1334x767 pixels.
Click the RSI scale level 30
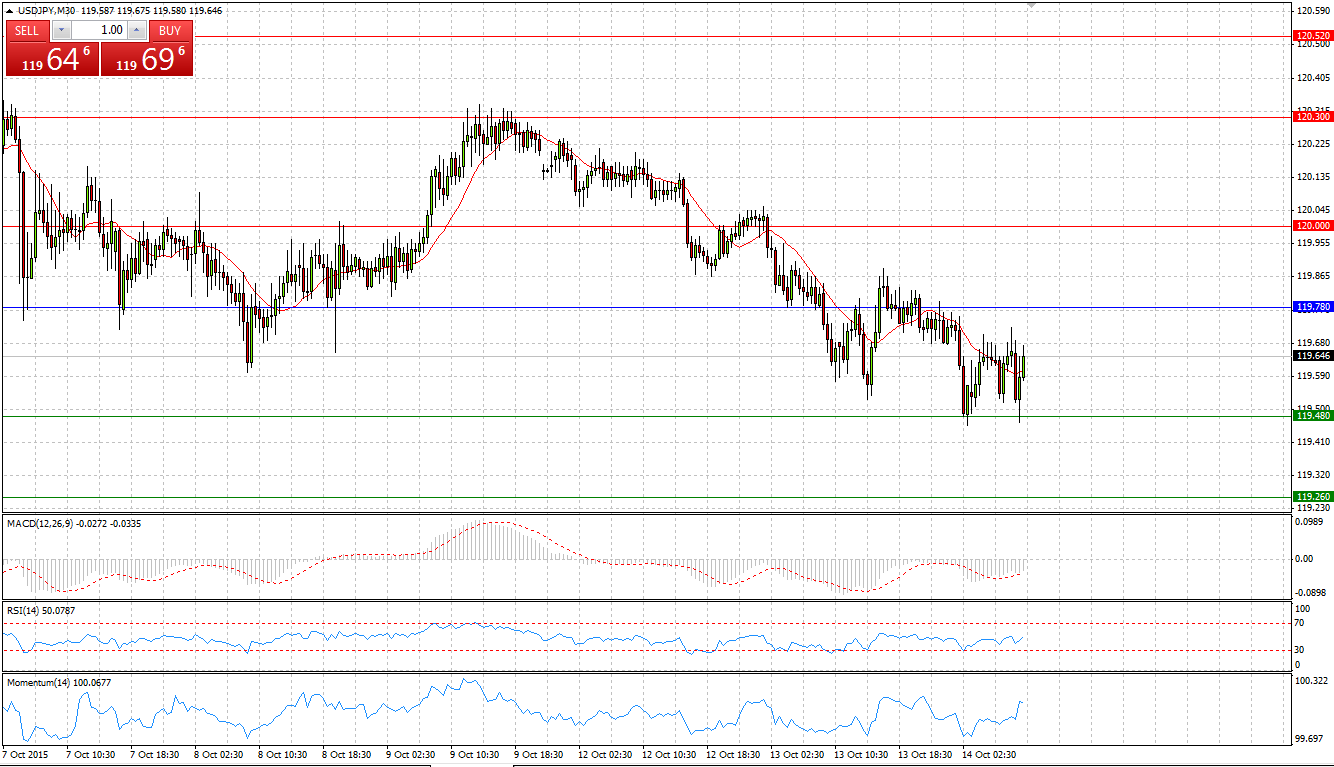tap(1300, 650)
